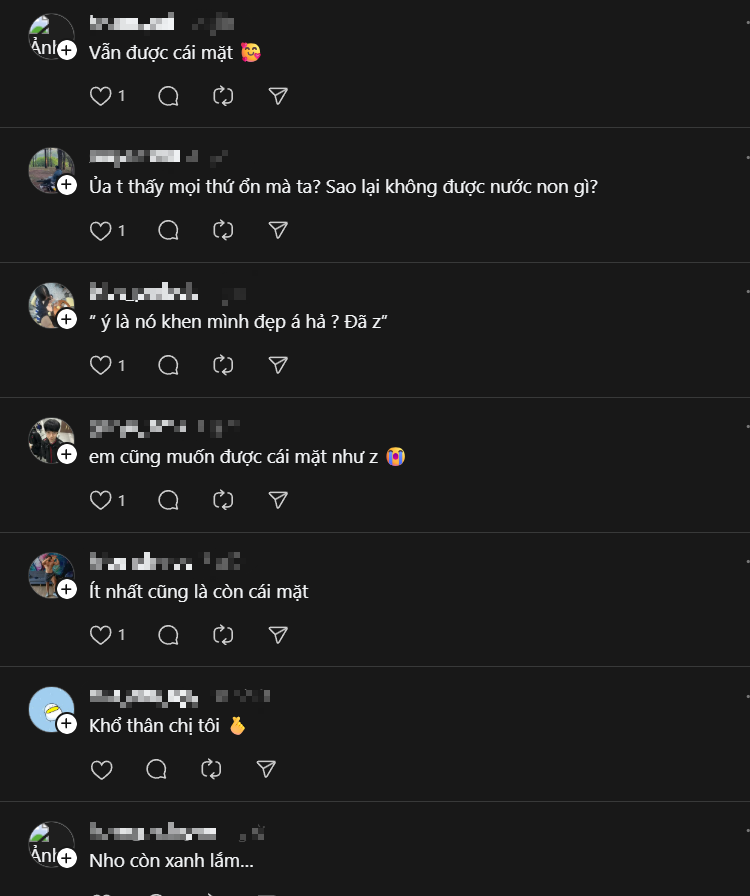The height and width of the screenshot is (896, 750).
Task: Reply to "em cũng muốn được cái mặt" comment
Action: point(169,499)
